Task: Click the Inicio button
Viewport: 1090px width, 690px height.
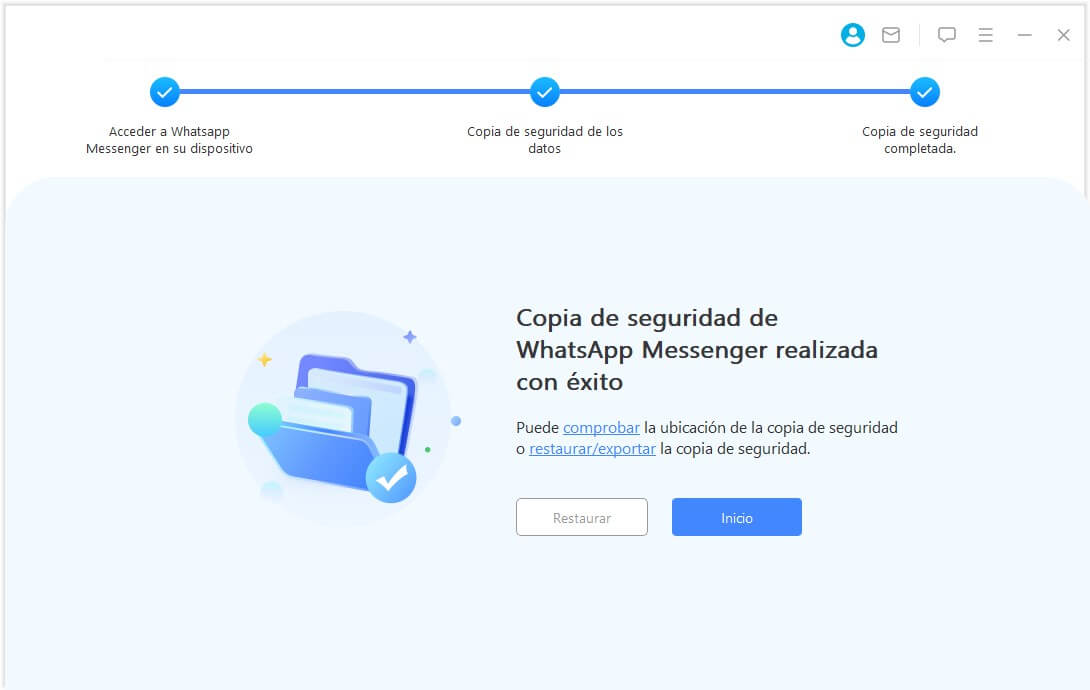Action: pyautogui.click(x=736, y=517)
